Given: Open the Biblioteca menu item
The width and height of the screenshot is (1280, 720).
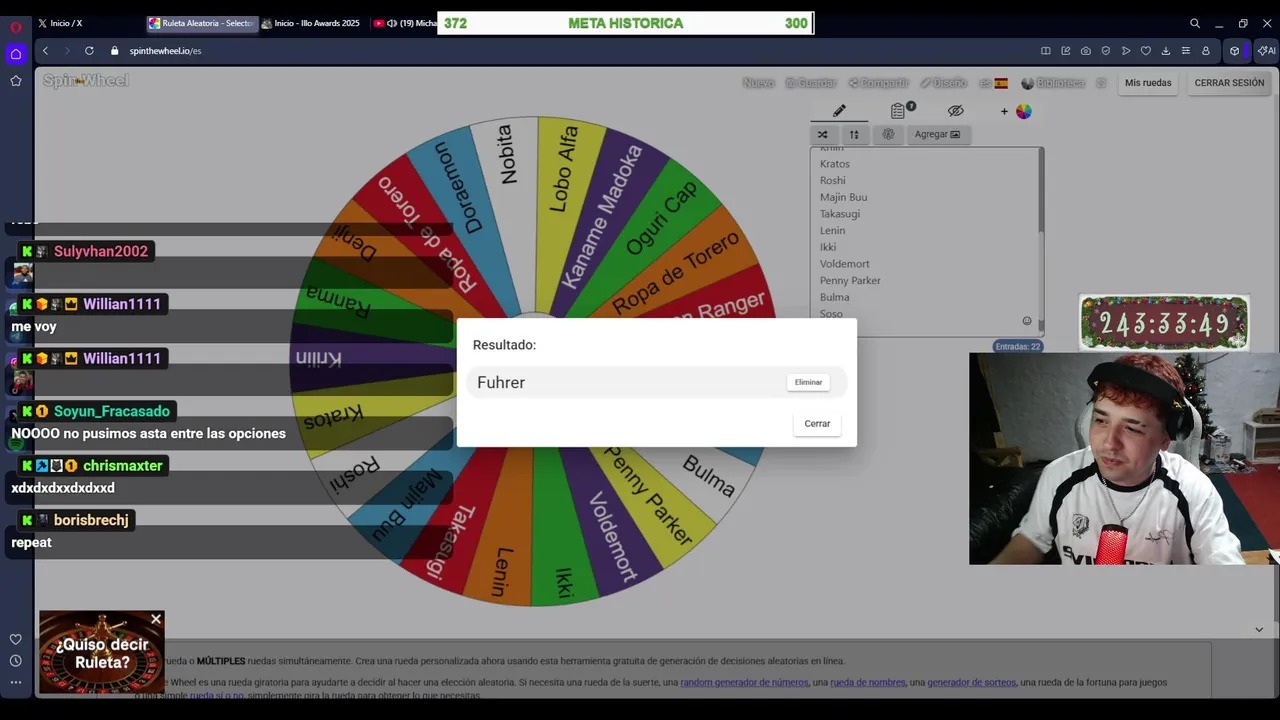Looking at the screenshot, I should pos(1053,83).
